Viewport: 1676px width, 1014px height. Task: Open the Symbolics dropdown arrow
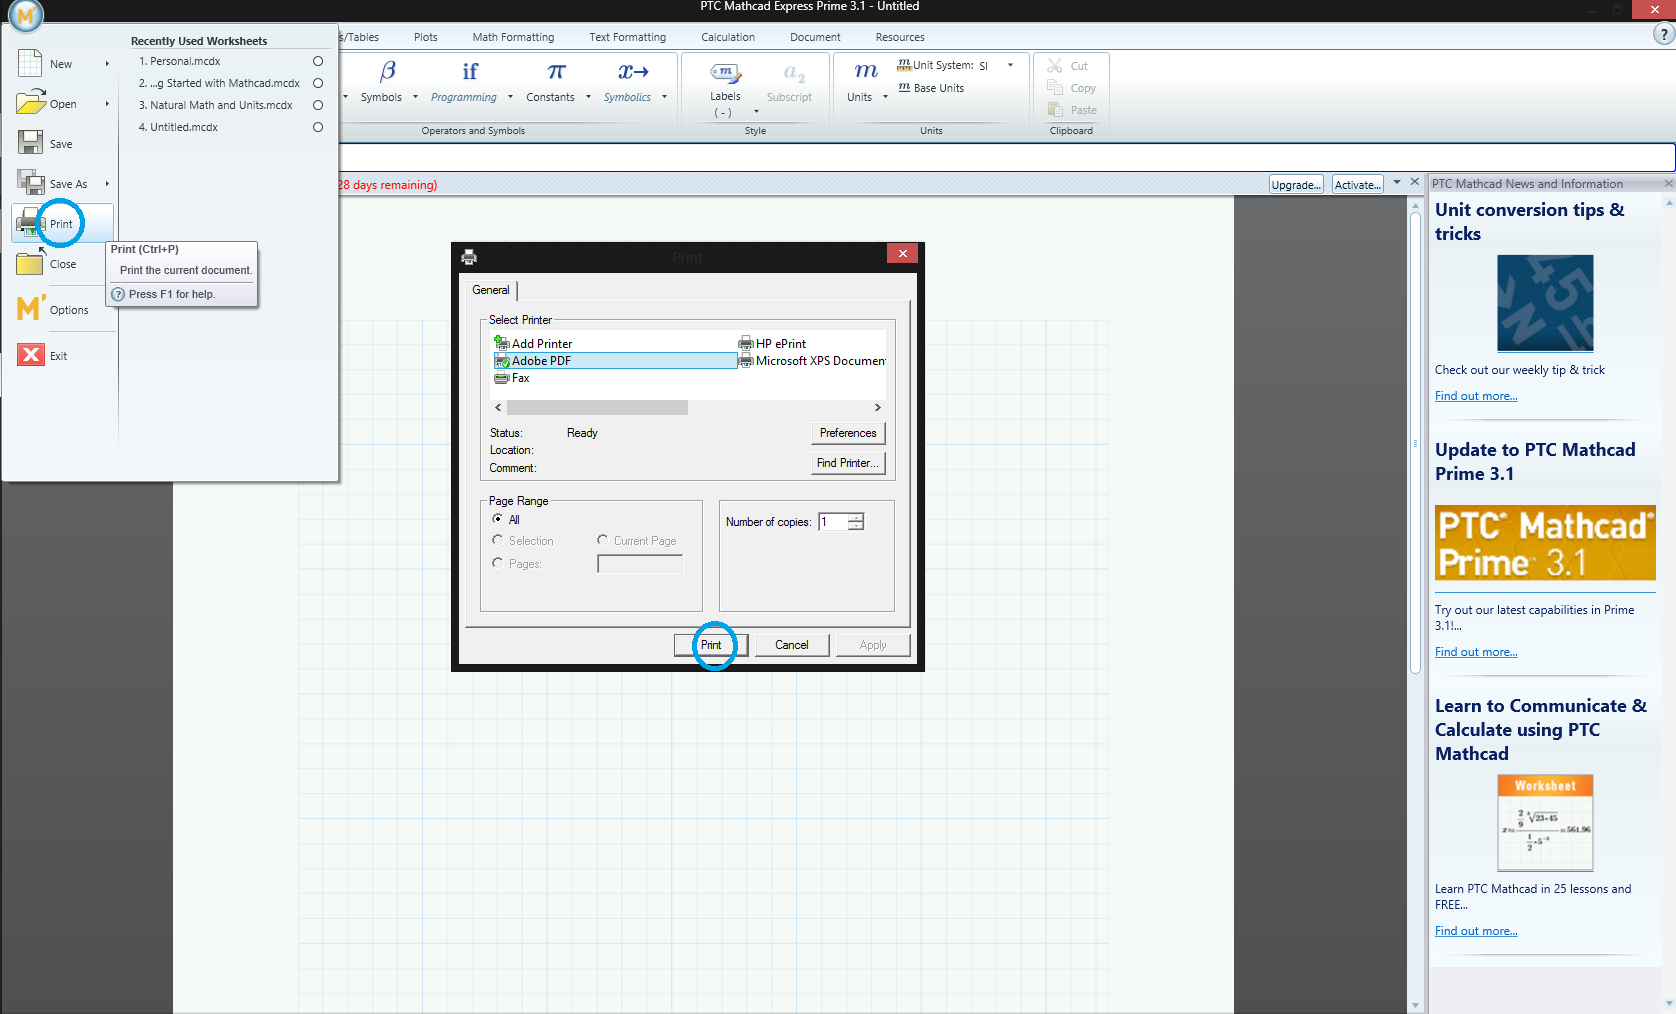coord(664,97)
